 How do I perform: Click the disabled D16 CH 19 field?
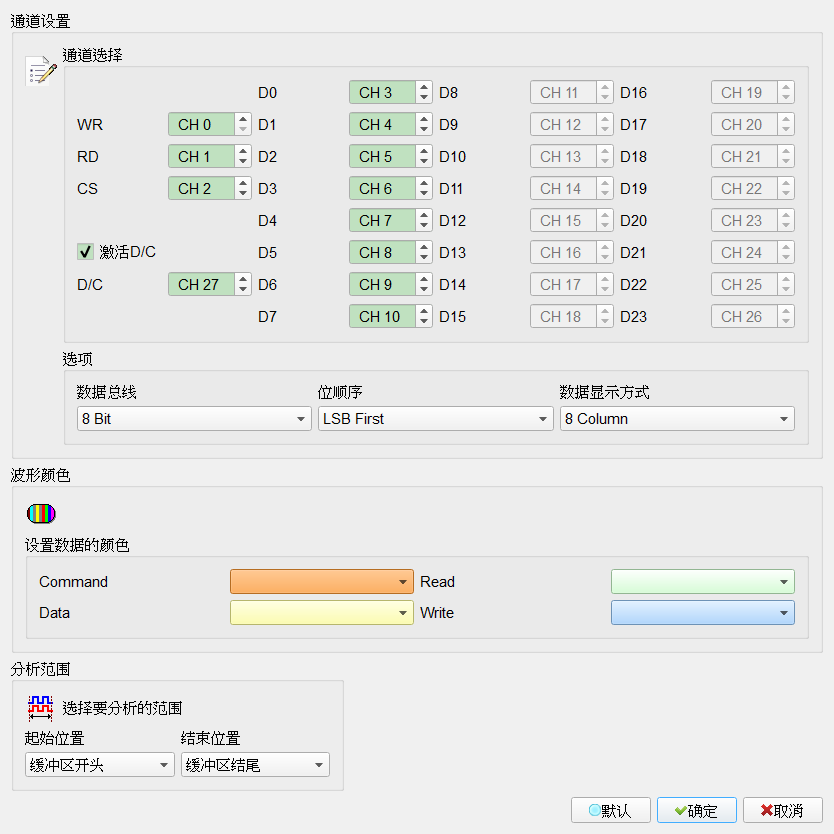click(744, 93)
